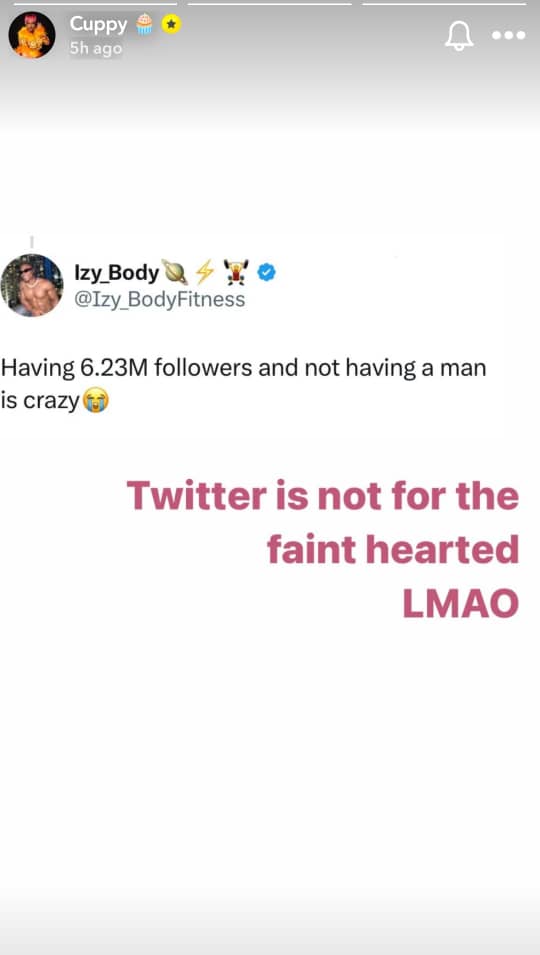
Task: Open Cuppy's profile avatar
Action: [32, 35]
